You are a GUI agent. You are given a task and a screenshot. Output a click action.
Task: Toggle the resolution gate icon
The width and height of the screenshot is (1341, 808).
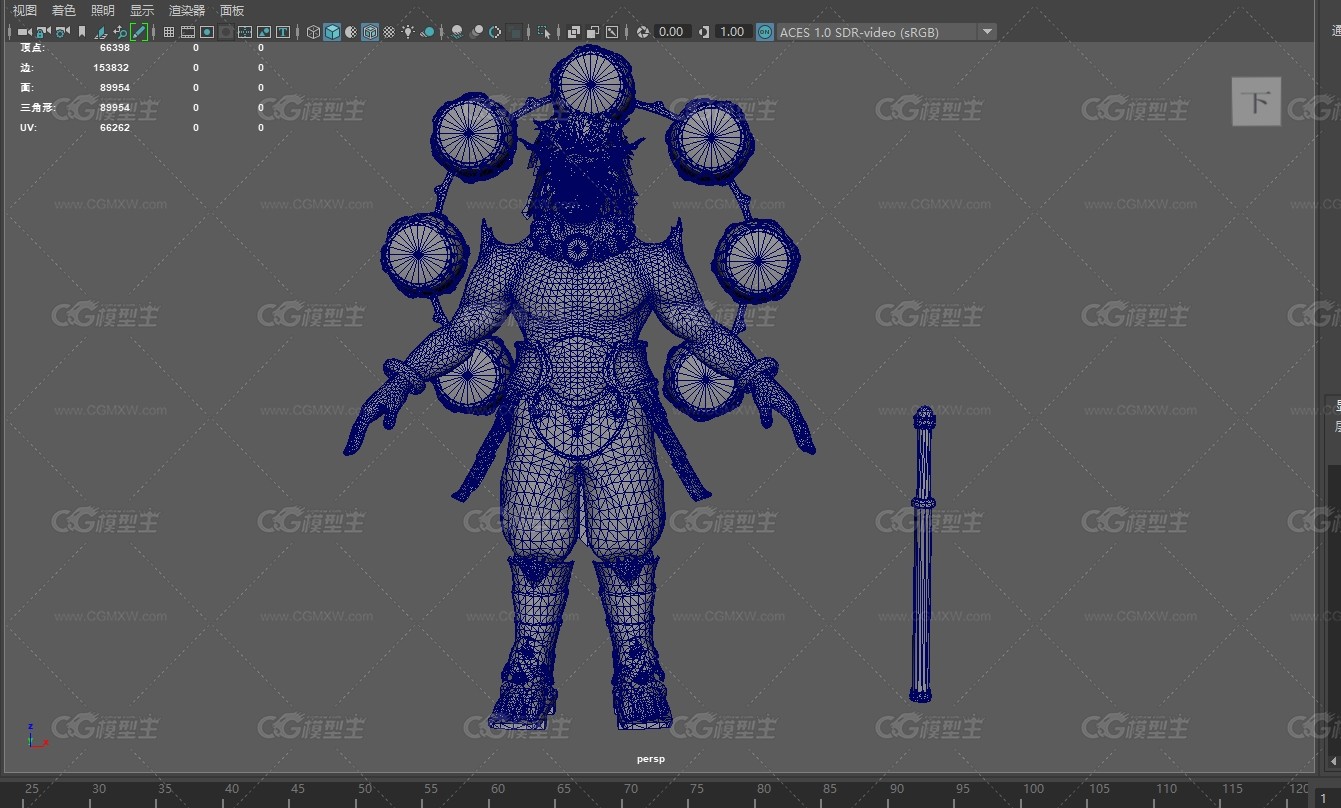click(x=207, y=32)
